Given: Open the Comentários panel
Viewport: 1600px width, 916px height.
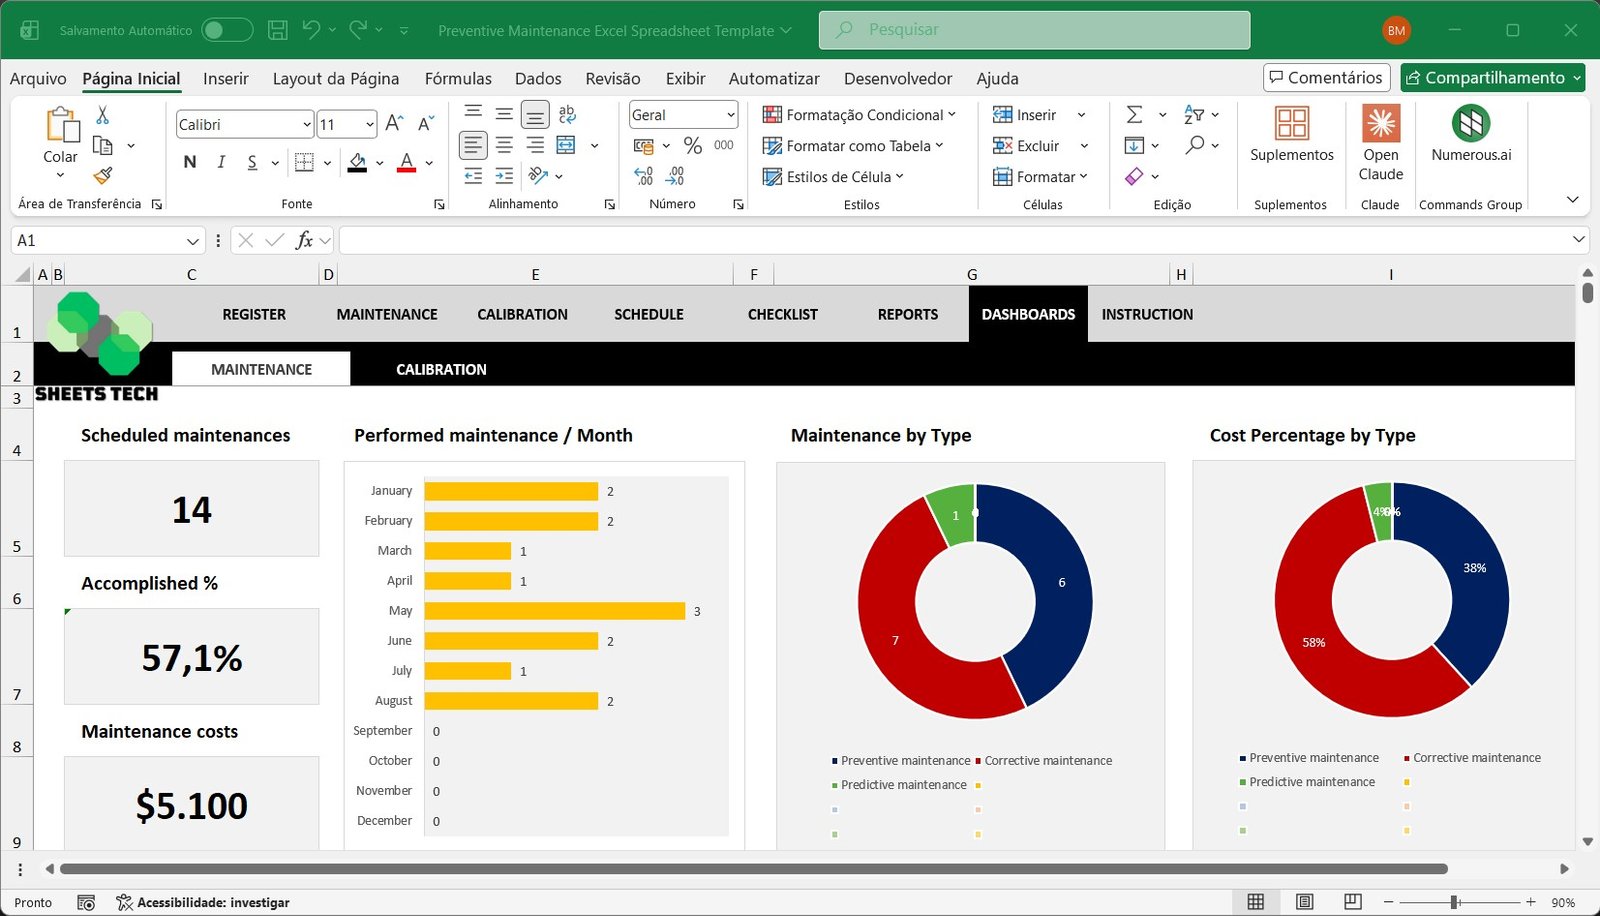Looking at the screenshot, I should [1325, 77].
